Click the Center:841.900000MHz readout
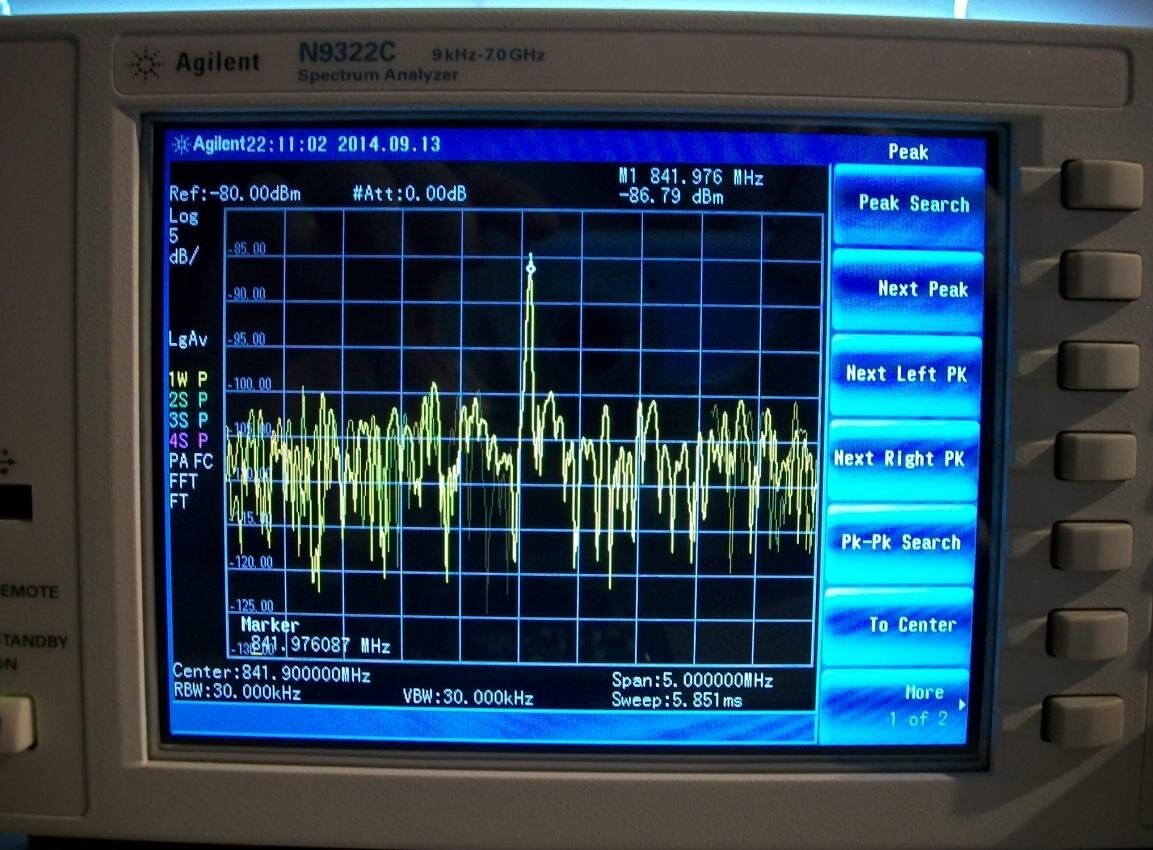This screenshot has height=850, width=1153. pos(271,674)
